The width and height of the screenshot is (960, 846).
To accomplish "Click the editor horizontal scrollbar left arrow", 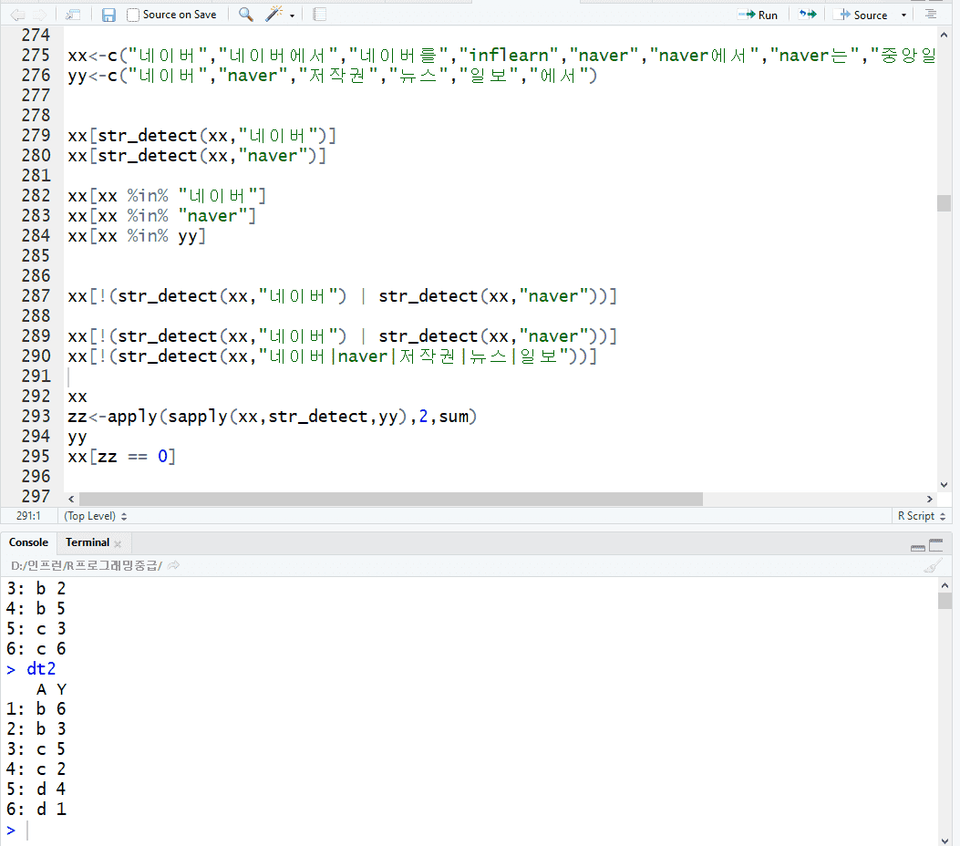I will pos(72,499).
